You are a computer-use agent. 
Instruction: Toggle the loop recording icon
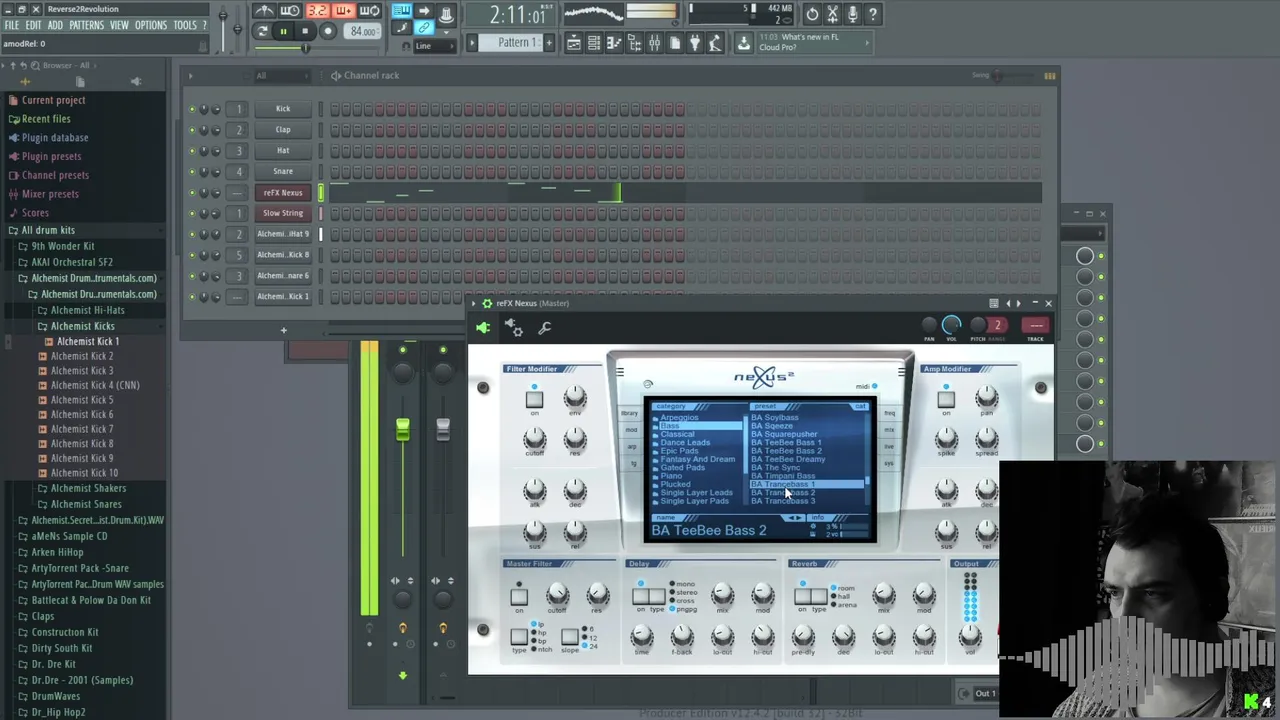pos(369,11)
